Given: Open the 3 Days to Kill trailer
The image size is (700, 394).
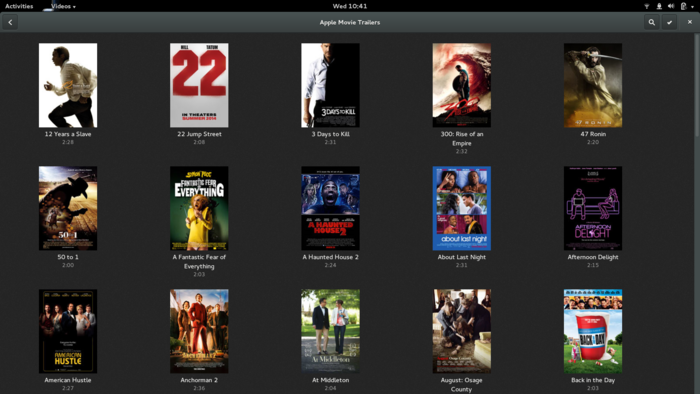Looking at the screenshot, I should point(330,85).
